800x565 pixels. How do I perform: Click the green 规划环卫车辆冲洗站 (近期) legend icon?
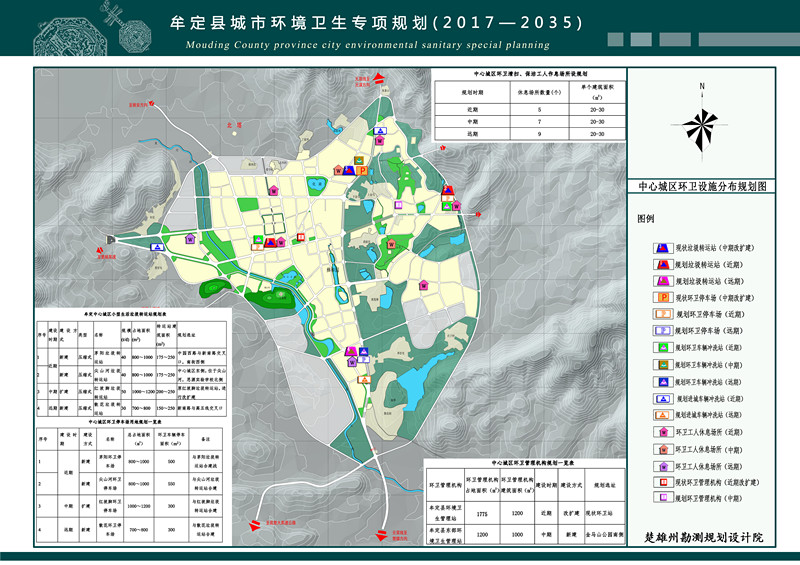[662, 347]
